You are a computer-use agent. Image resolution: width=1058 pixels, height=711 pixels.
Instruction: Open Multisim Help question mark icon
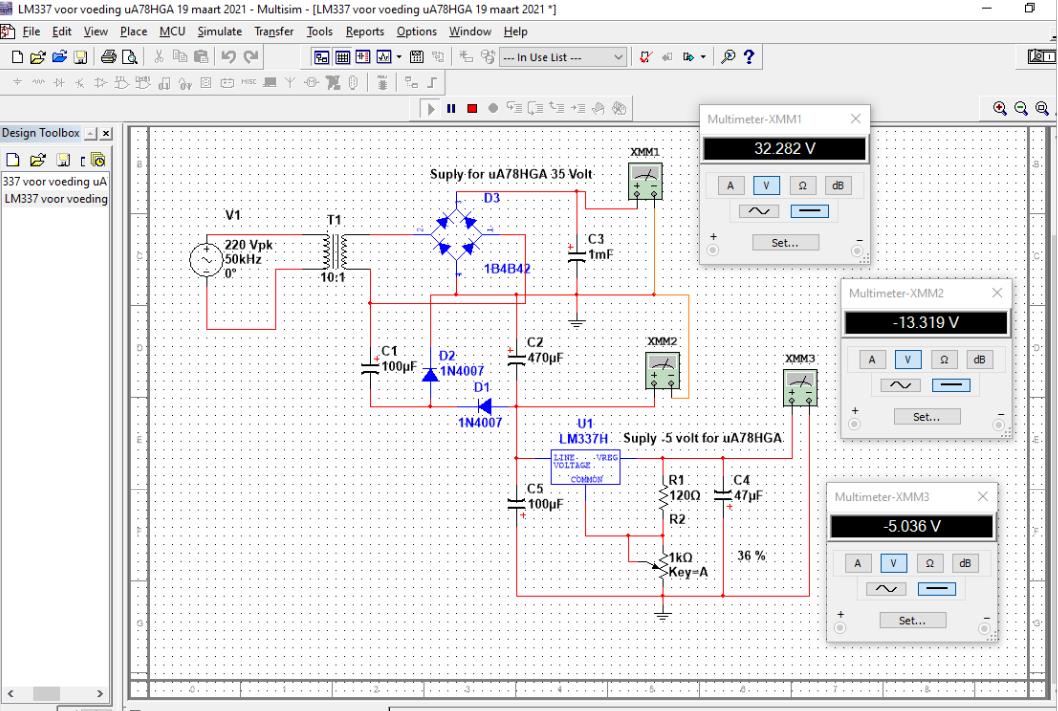pyautogui.click(x=749, y=57)
